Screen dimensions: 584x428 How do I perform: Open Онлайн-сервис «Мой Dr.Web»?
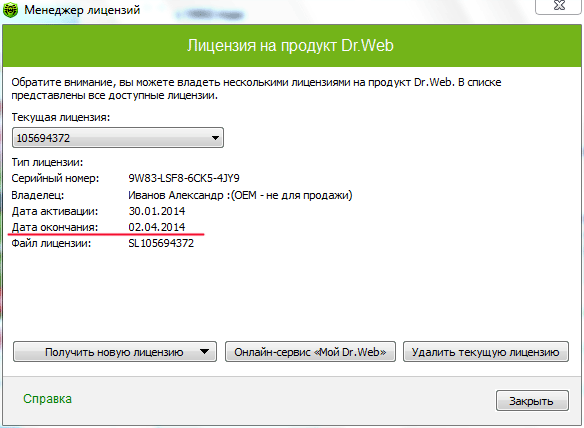coord(310,352)
